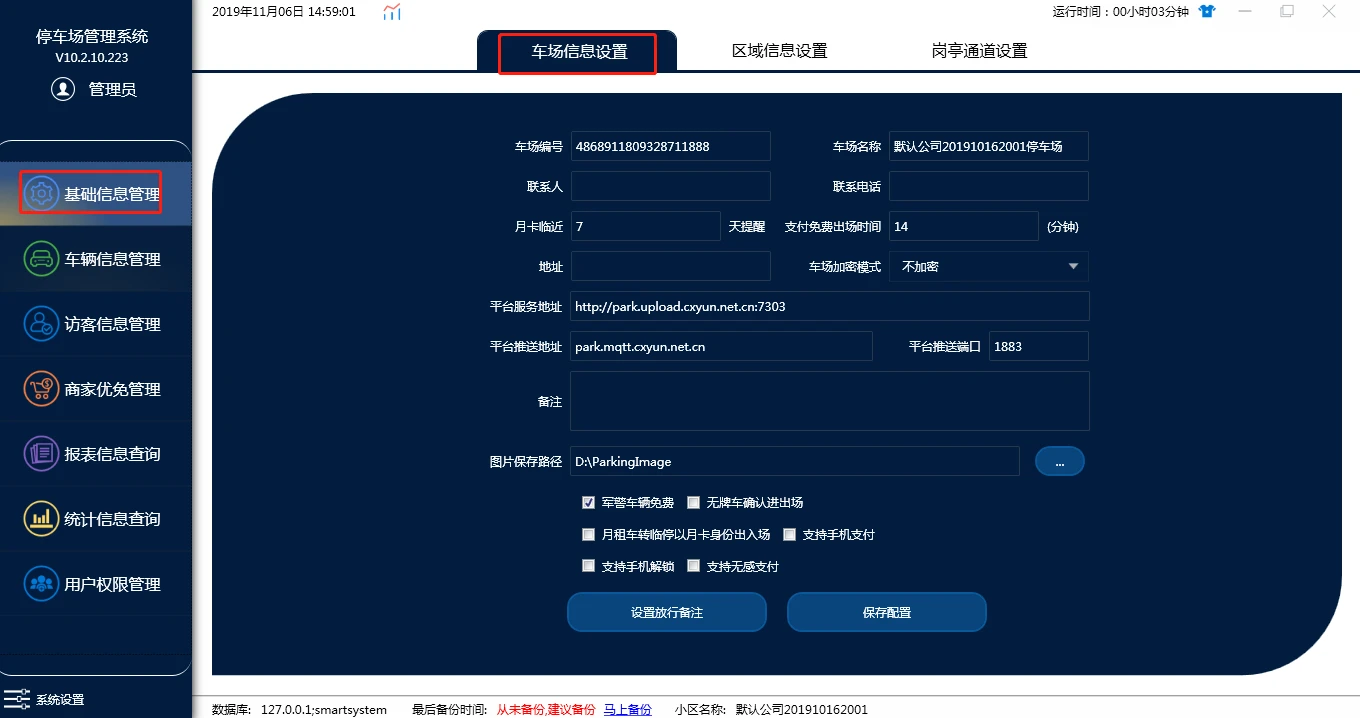This screenshot has height=718, width=1360.
Task: Click 地址 input field
Action: coord(670,267)
